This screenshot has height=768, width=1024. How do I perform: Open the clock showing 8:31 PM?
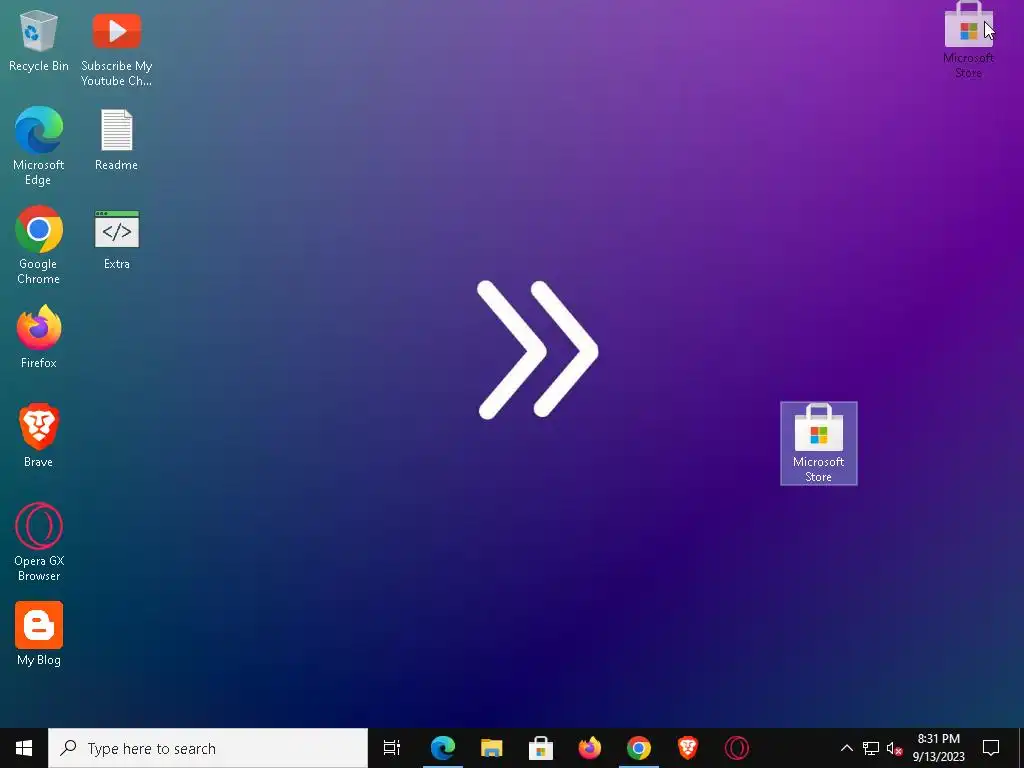click(x=938, y=748)
